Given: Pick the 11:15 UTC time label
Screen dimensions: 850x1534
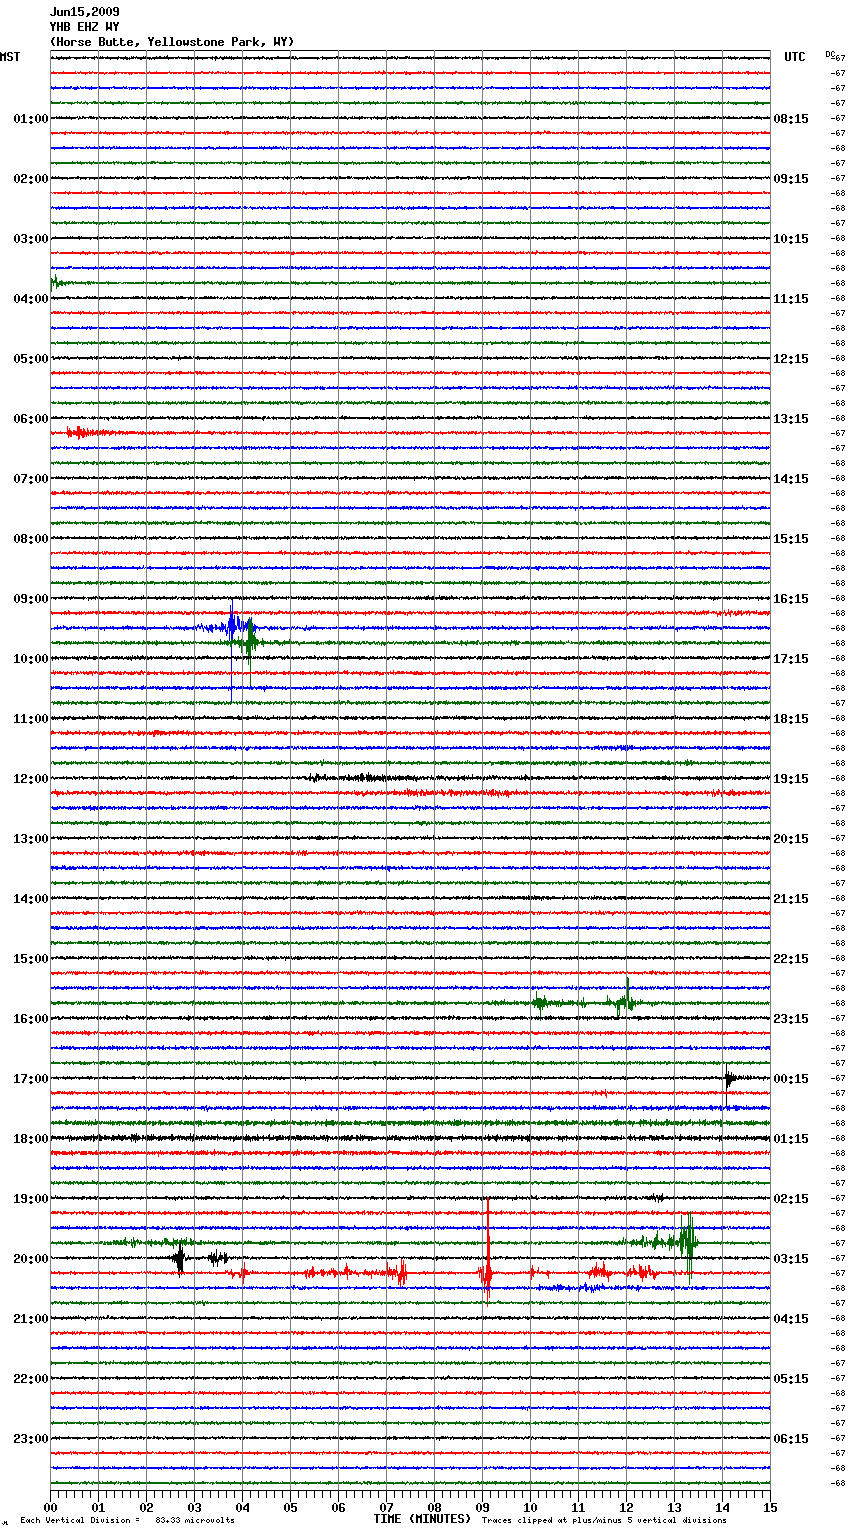Looking at the screenshot, I should tap(791, 299).
